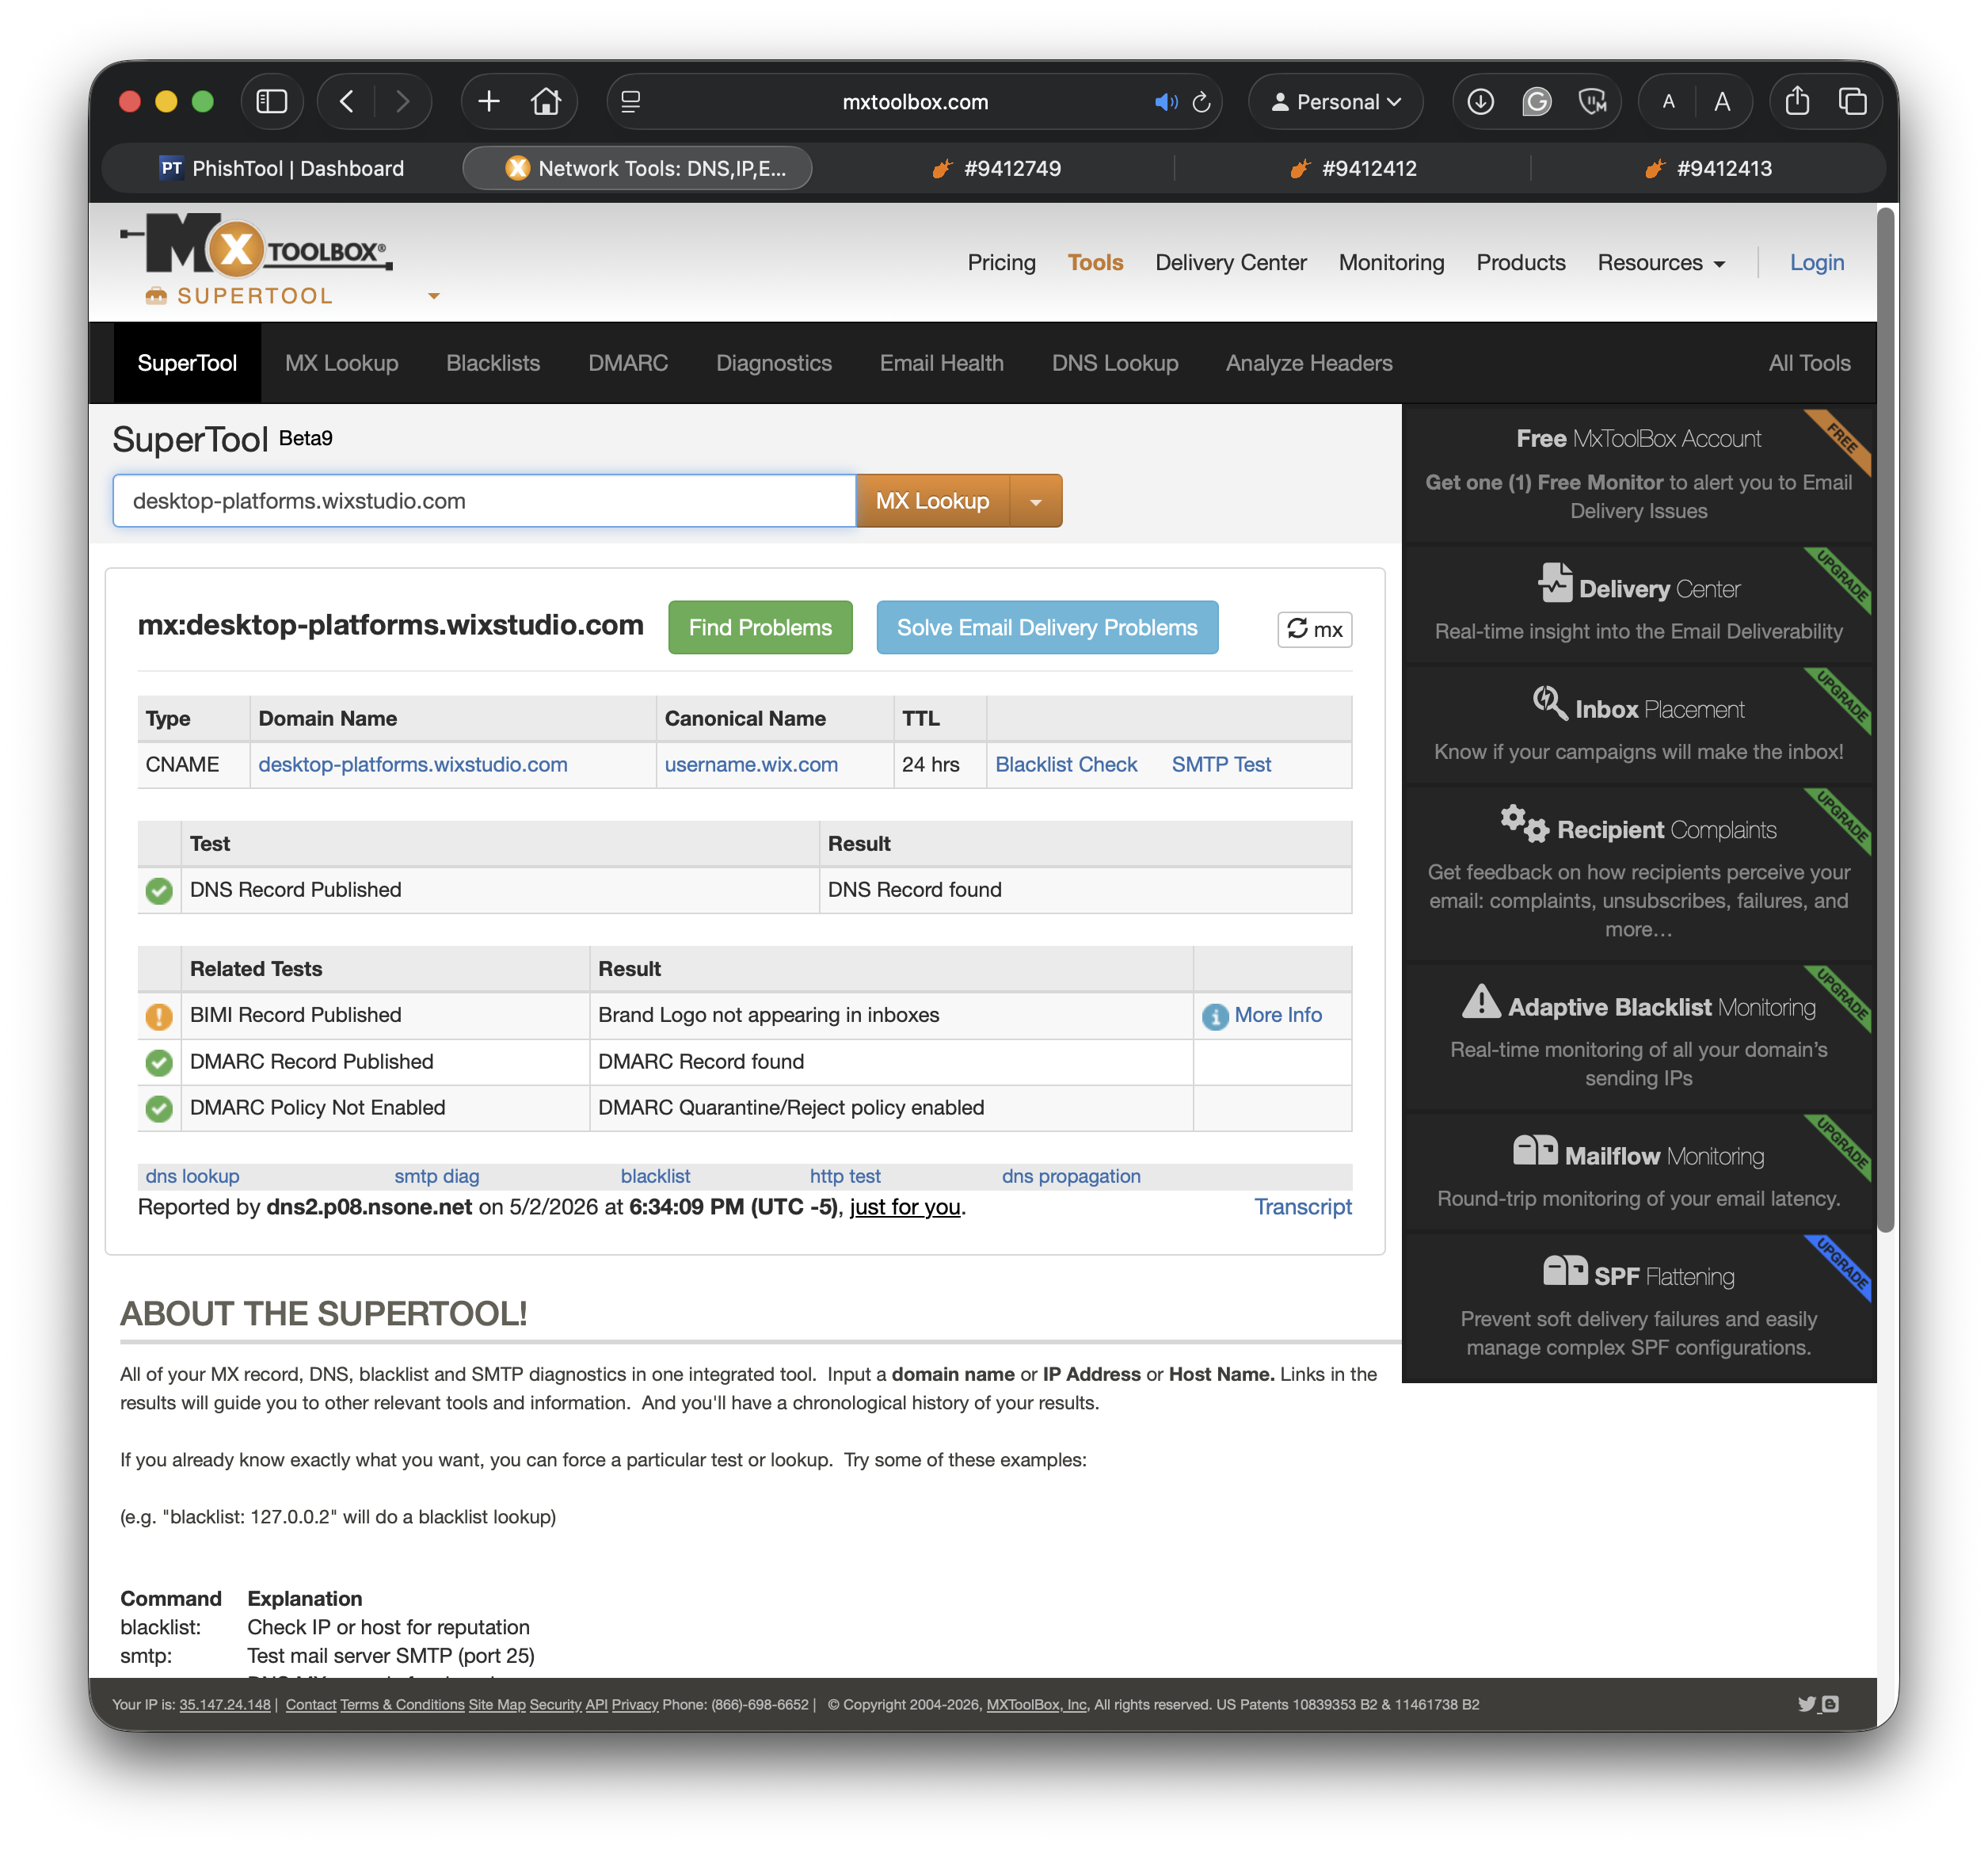Viewport: 1988px width, 1849px height.
Task: Click the Adaptive Blacklist warning triangle icon
Action: coord(1481,1001)
